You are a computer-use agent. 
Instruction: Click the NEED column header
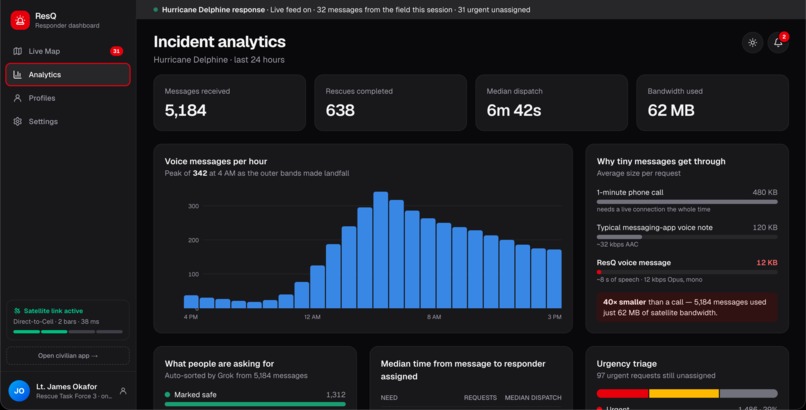[x=389, y=398]
